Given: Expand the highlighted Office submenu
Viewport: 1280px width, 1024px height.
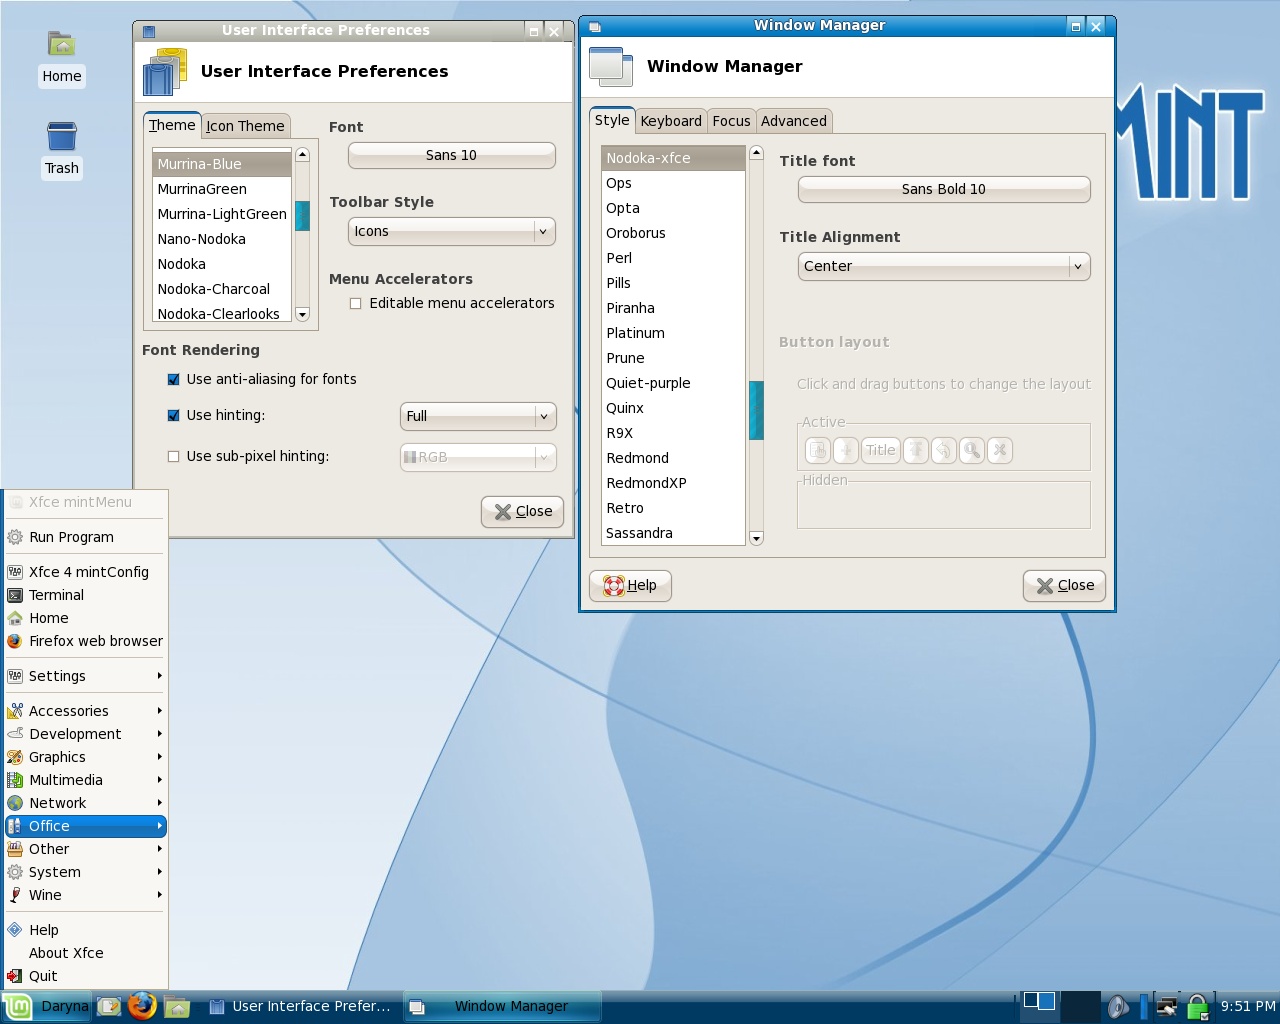Looking at the screenshot, I should [x=85, y=826].
